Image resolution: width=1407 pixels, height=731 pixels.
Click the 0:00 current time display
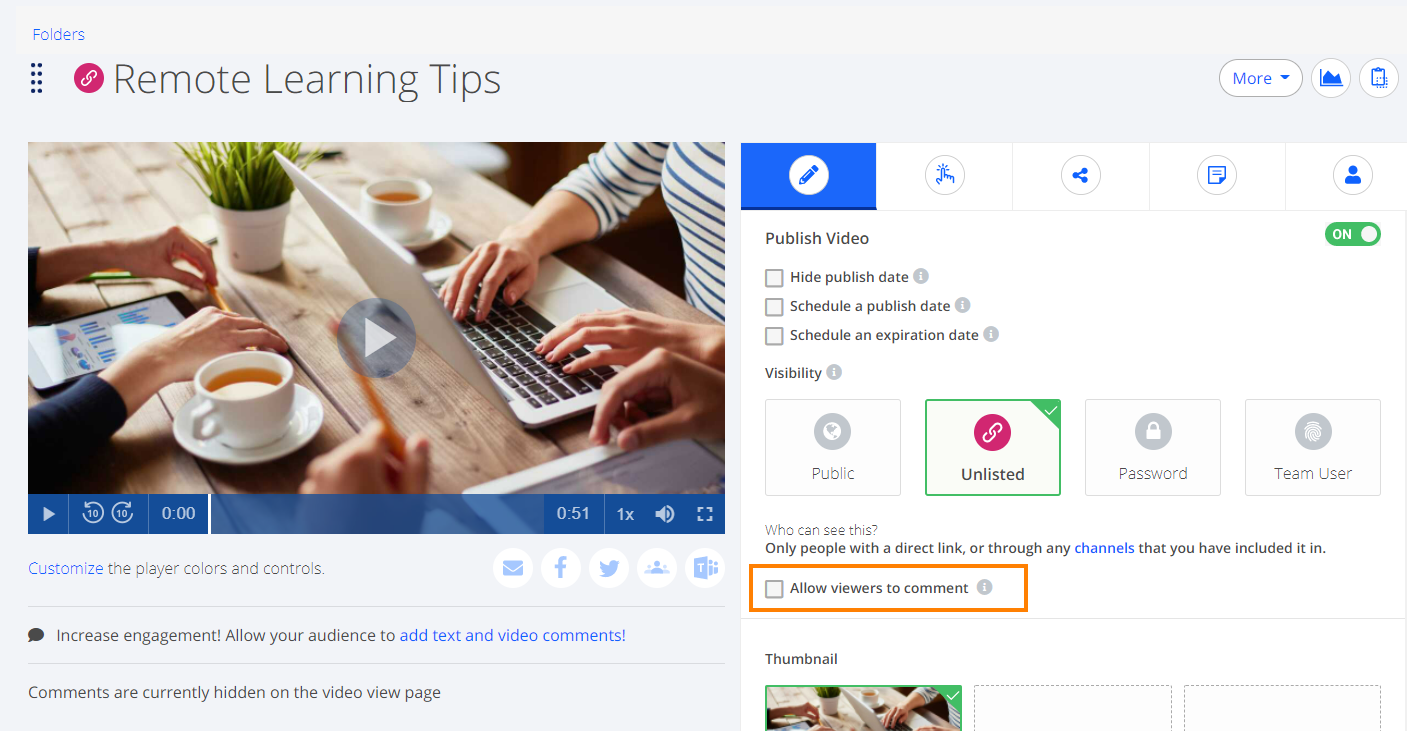click(179, 514)
